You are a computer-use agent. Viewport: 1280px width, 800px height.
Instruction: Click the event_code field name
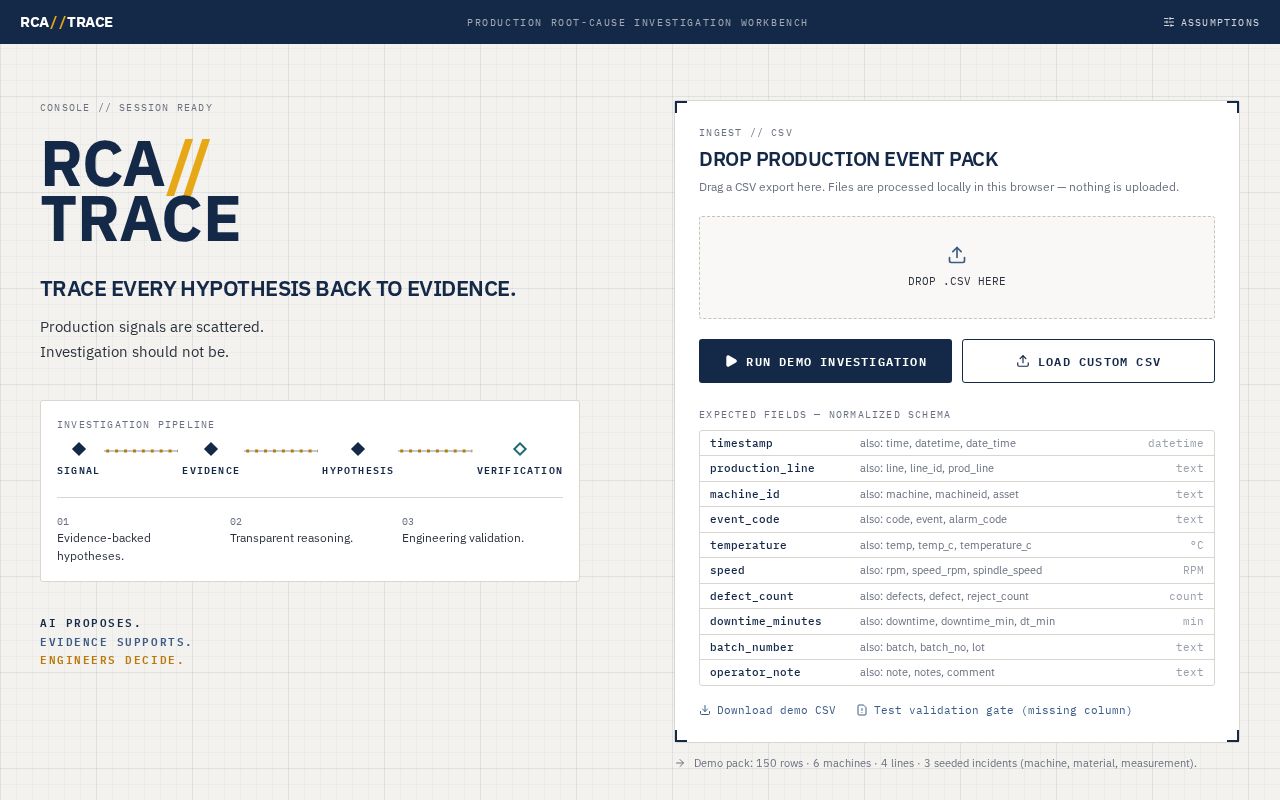(x=745, y=519)
